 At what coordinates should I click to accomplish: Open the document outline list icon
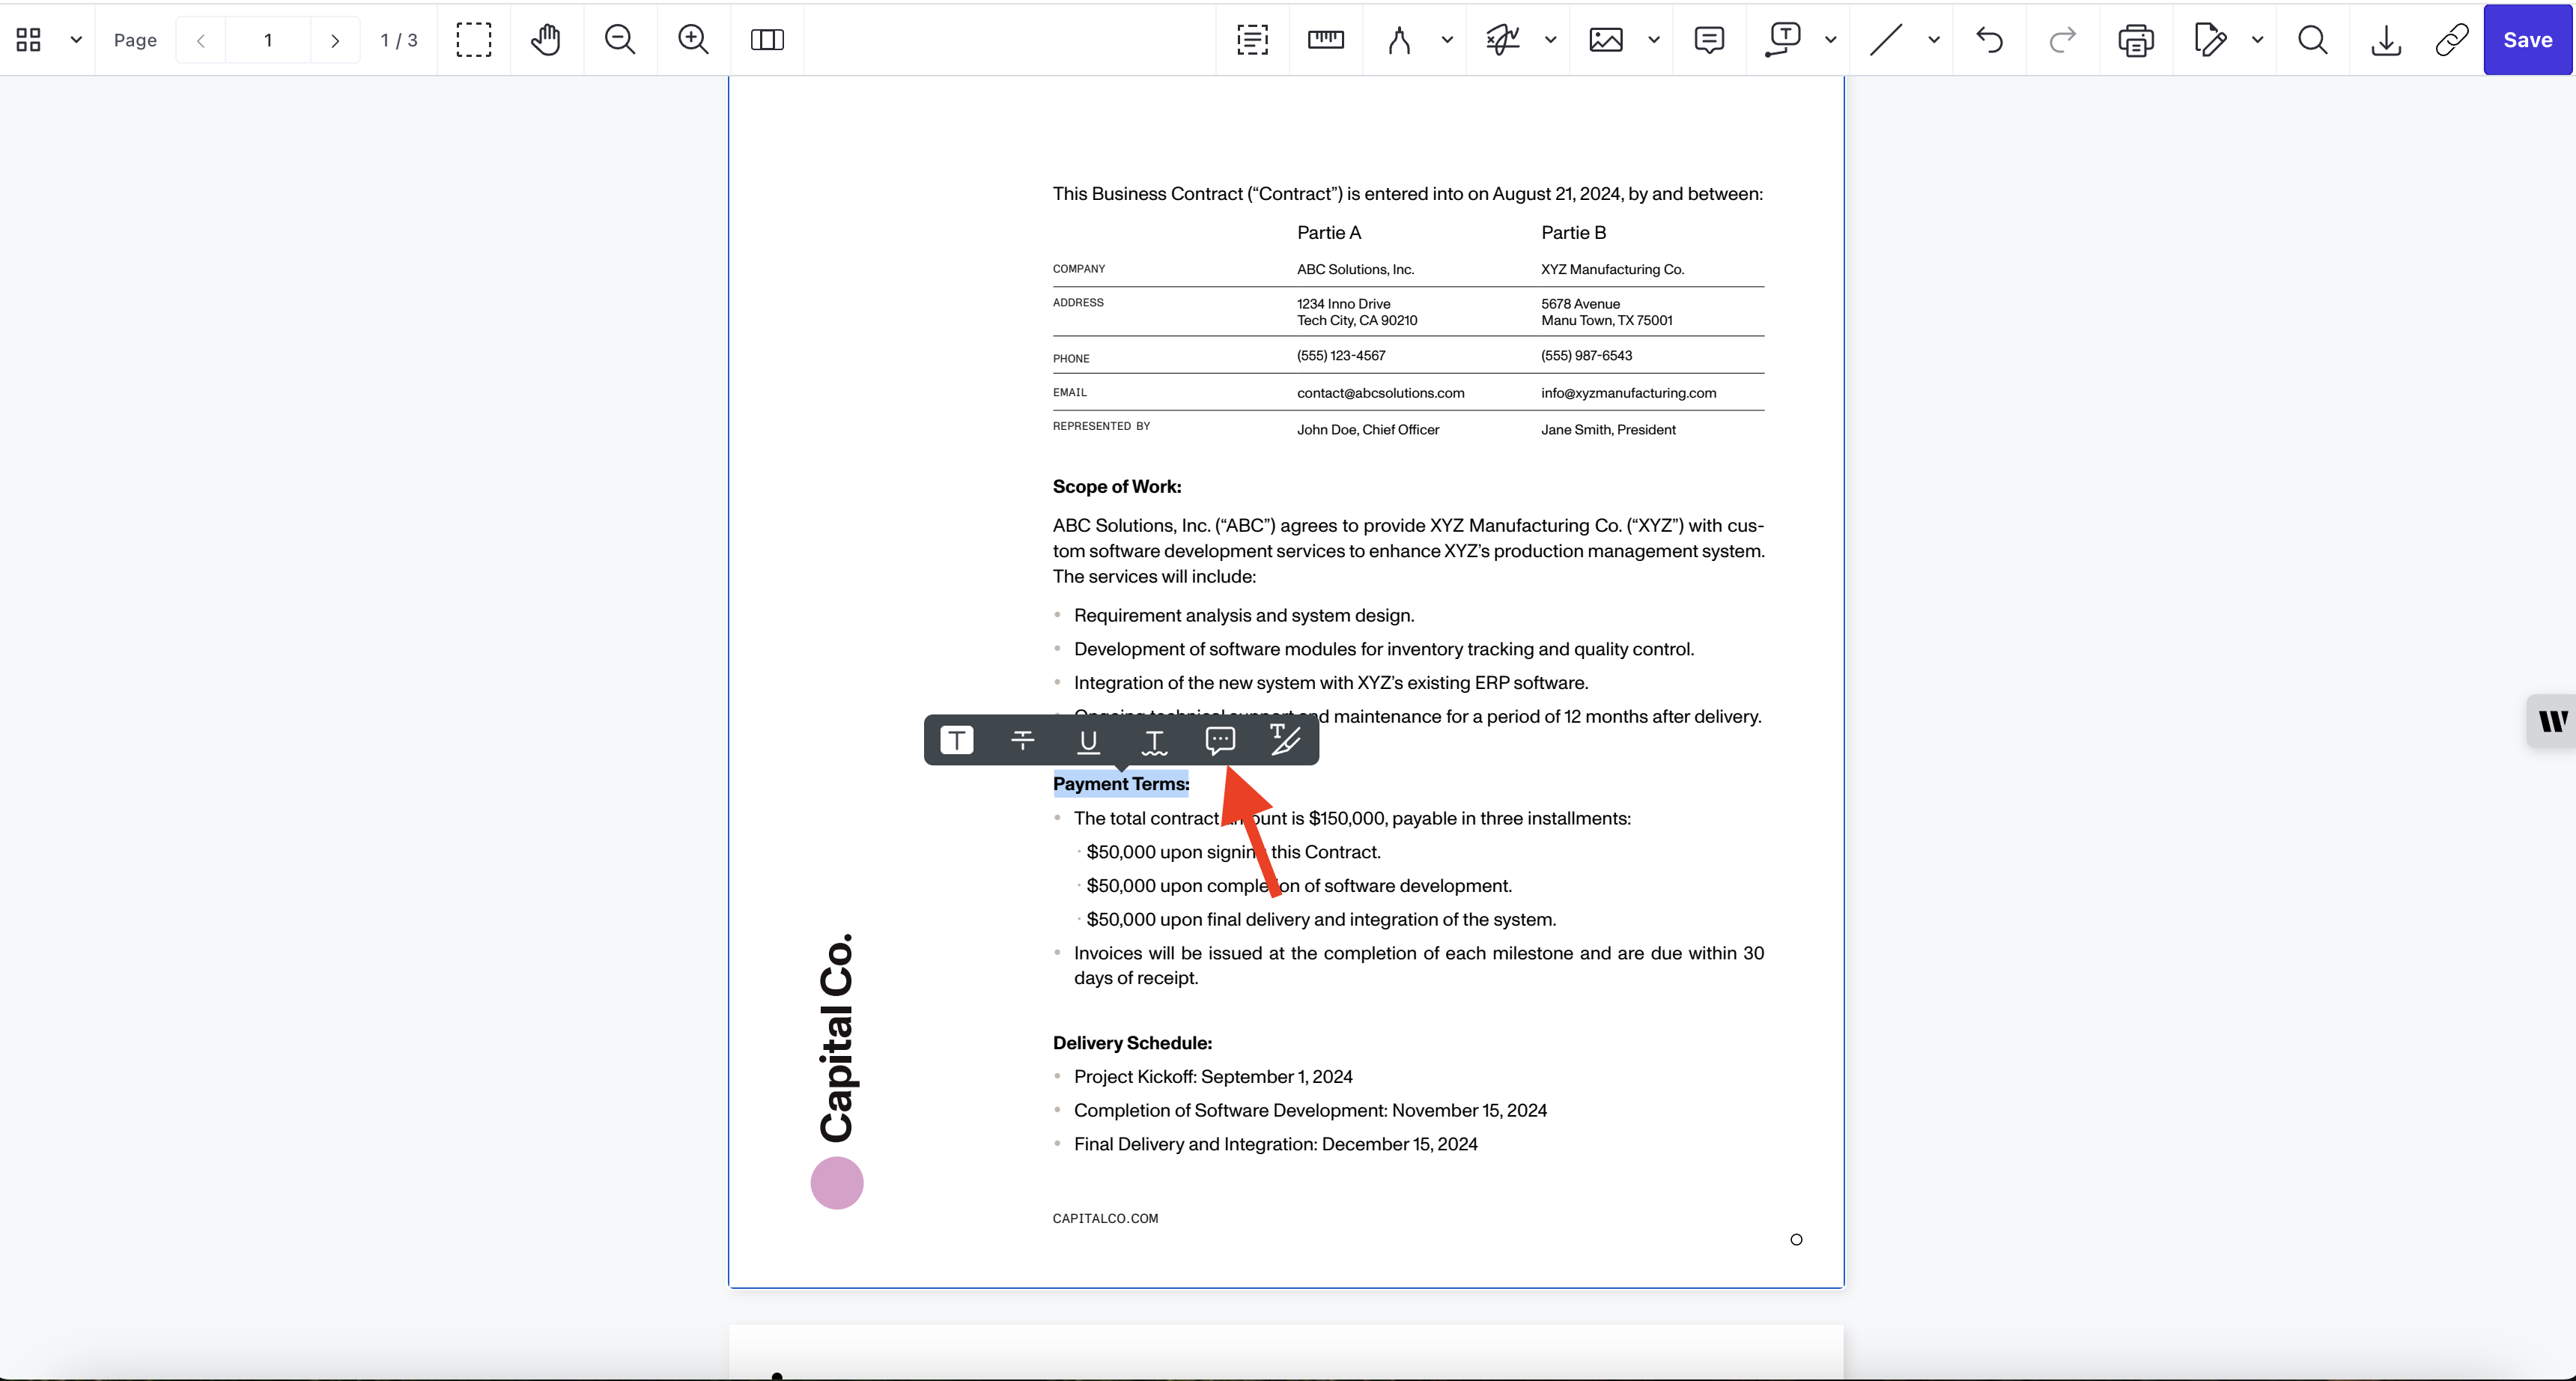pyautogui.click(x=1252, y=40)
